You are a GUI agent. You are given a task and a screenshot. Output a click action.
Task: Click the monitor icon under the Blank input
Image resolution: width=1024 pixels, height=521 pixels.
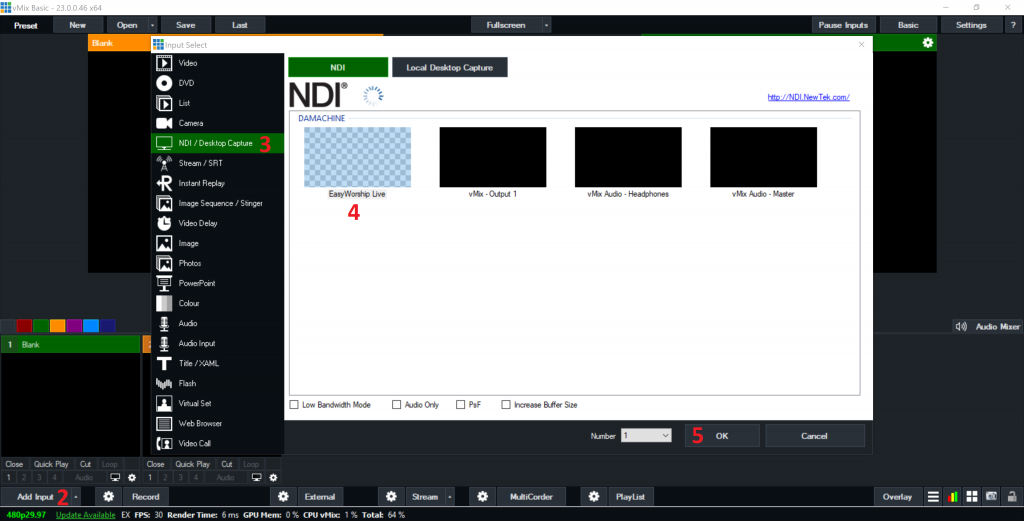[115, 478]
